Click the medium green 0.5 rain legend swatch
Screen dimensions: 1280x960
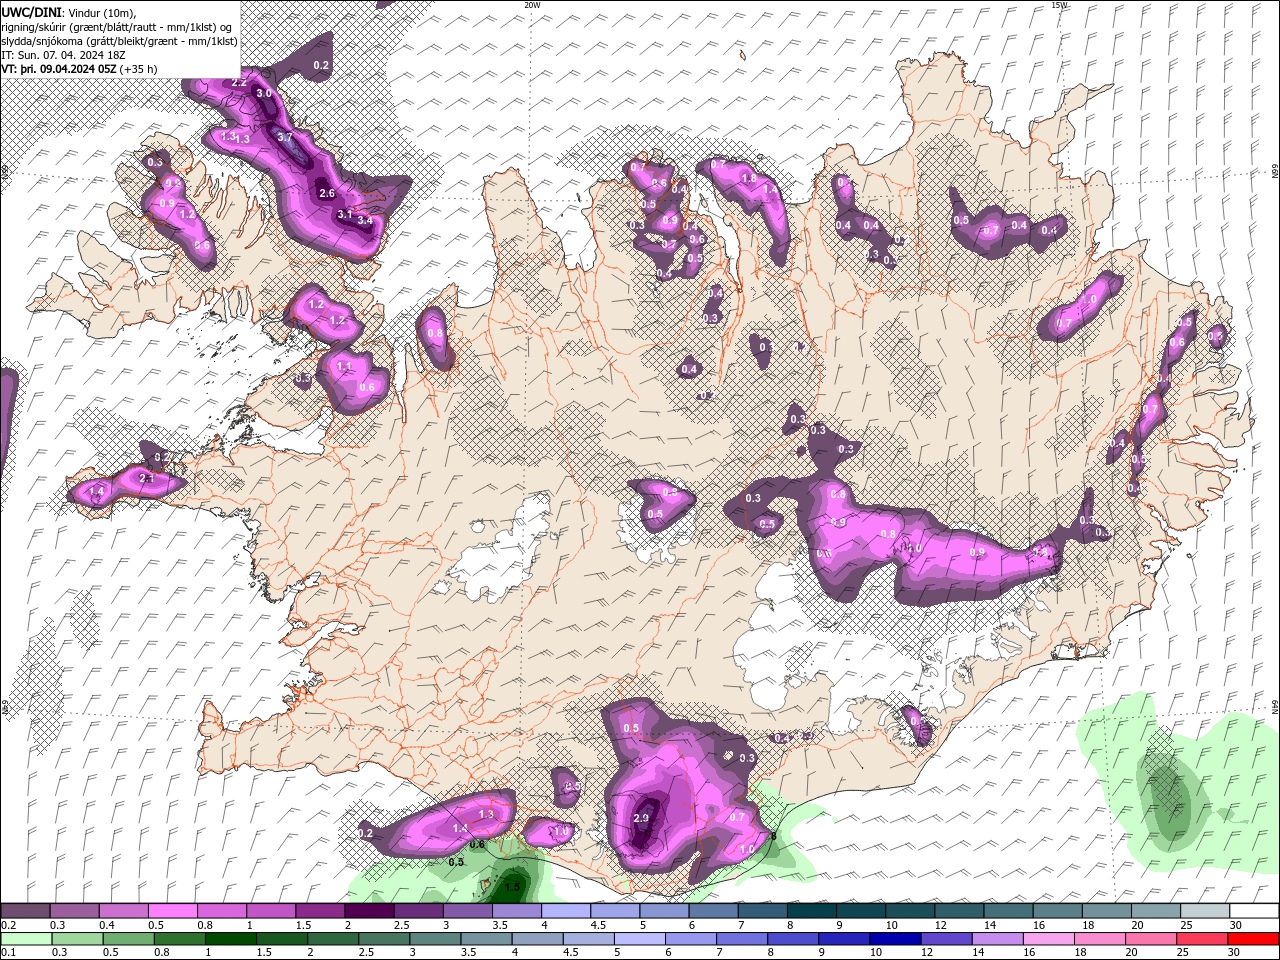(x=128, y=939)
